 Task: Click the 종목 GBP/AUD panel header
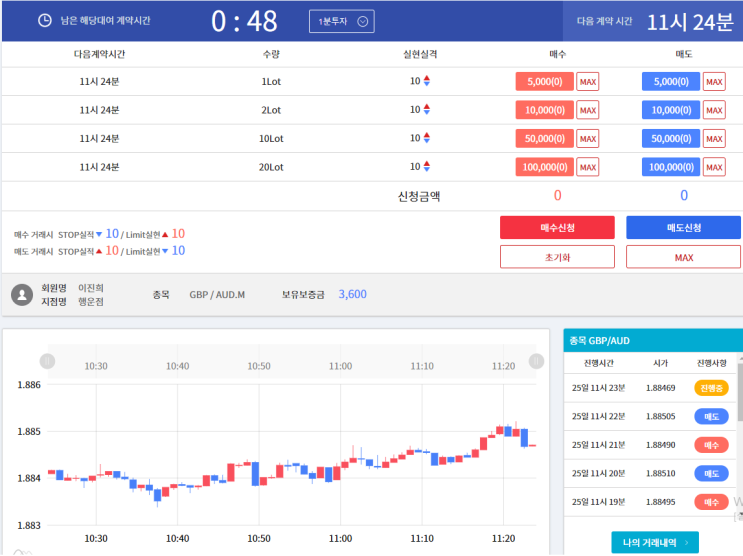[x=653, y=340]
